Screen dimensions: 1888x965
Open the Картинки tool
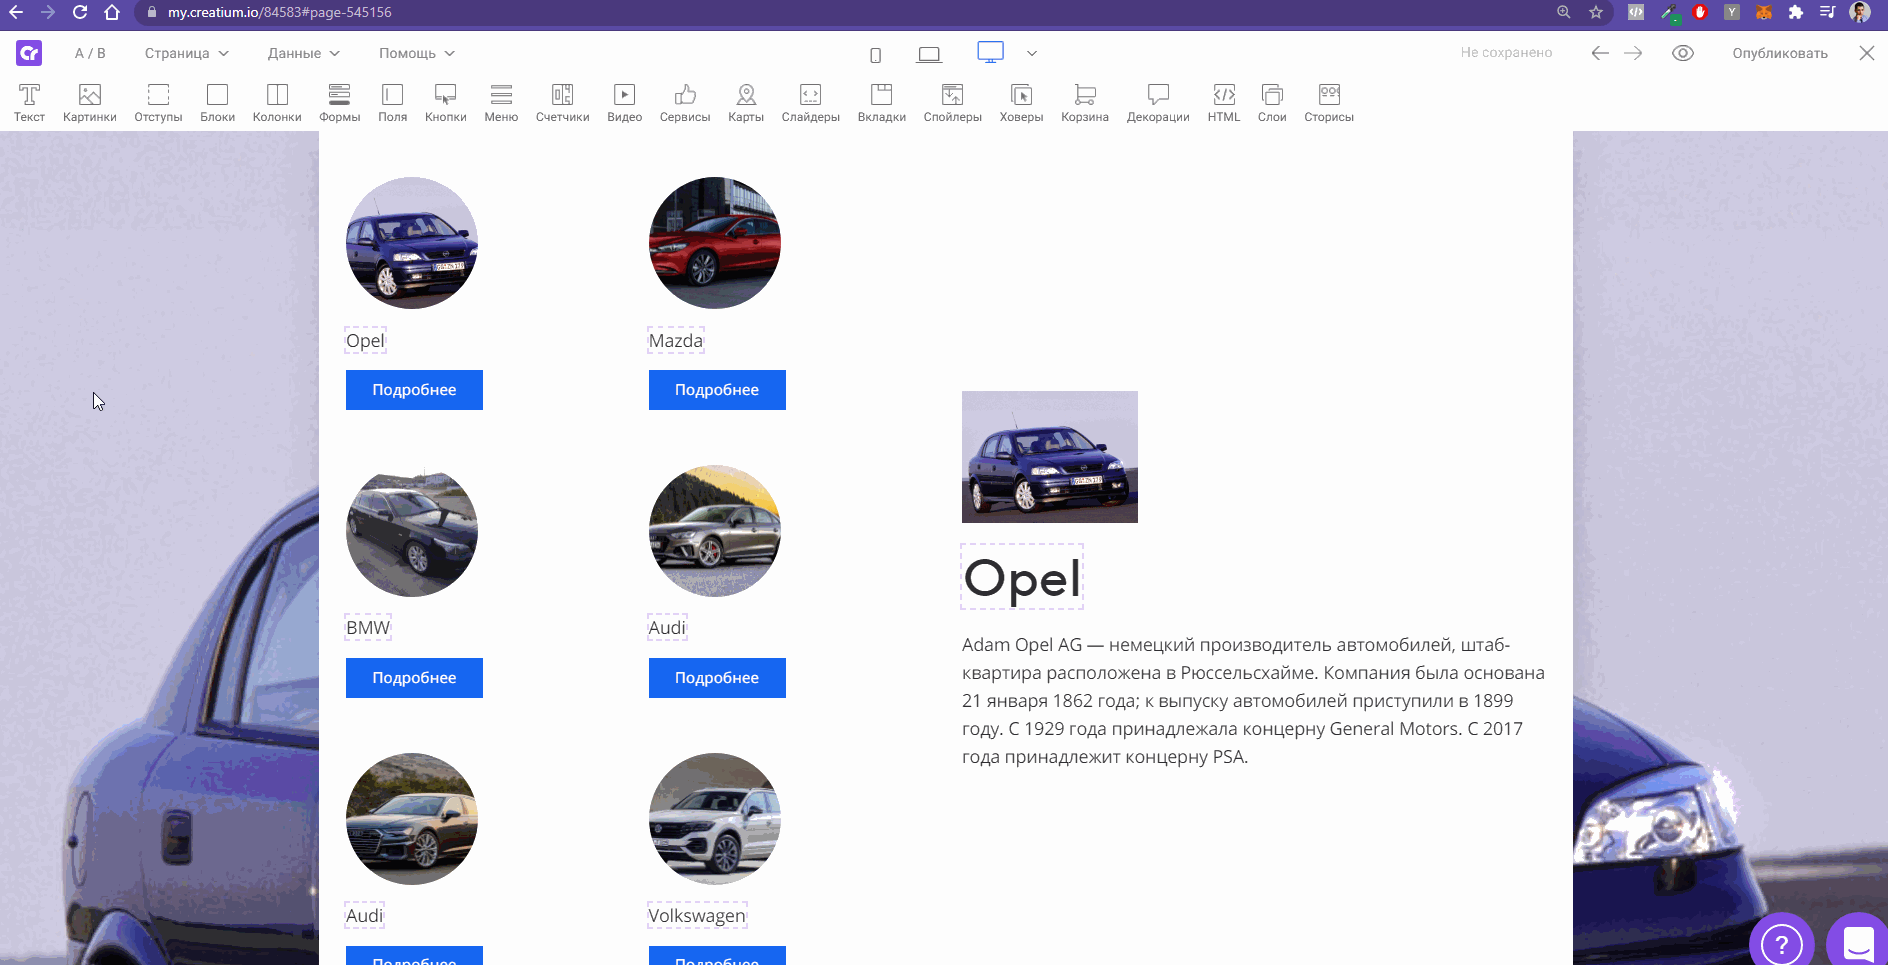90,103
